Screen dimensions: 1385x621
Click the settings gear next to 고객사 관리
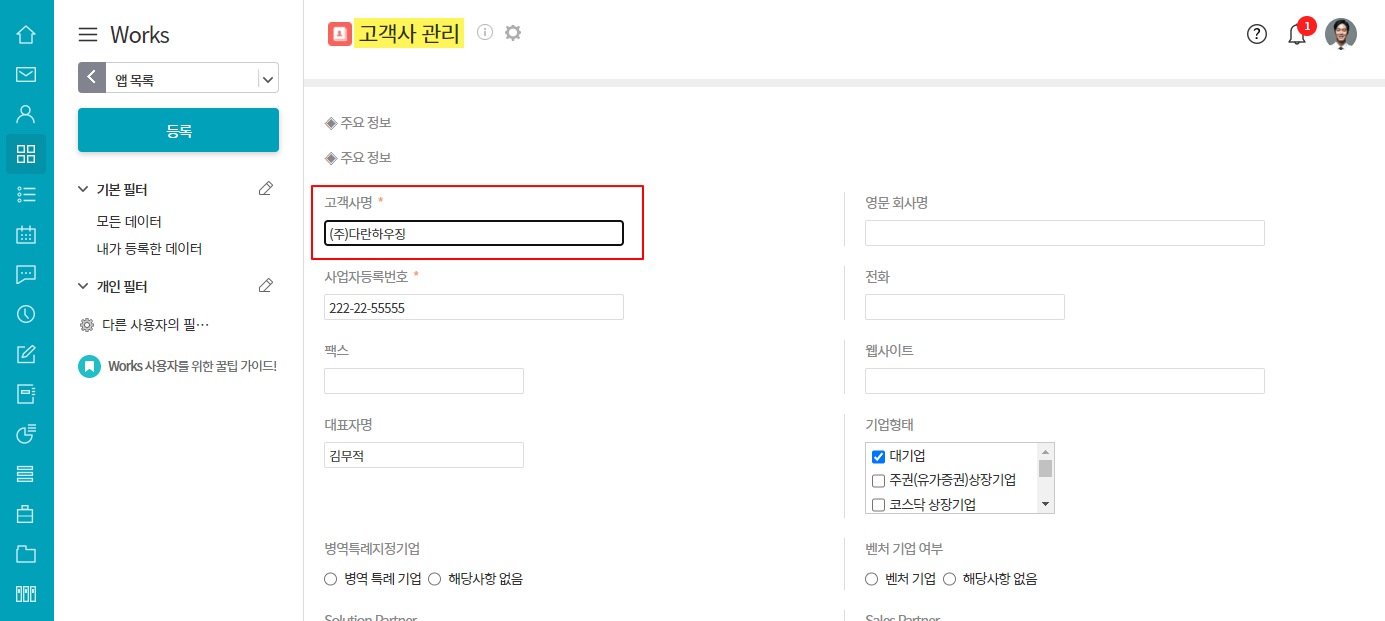(513, 33)
